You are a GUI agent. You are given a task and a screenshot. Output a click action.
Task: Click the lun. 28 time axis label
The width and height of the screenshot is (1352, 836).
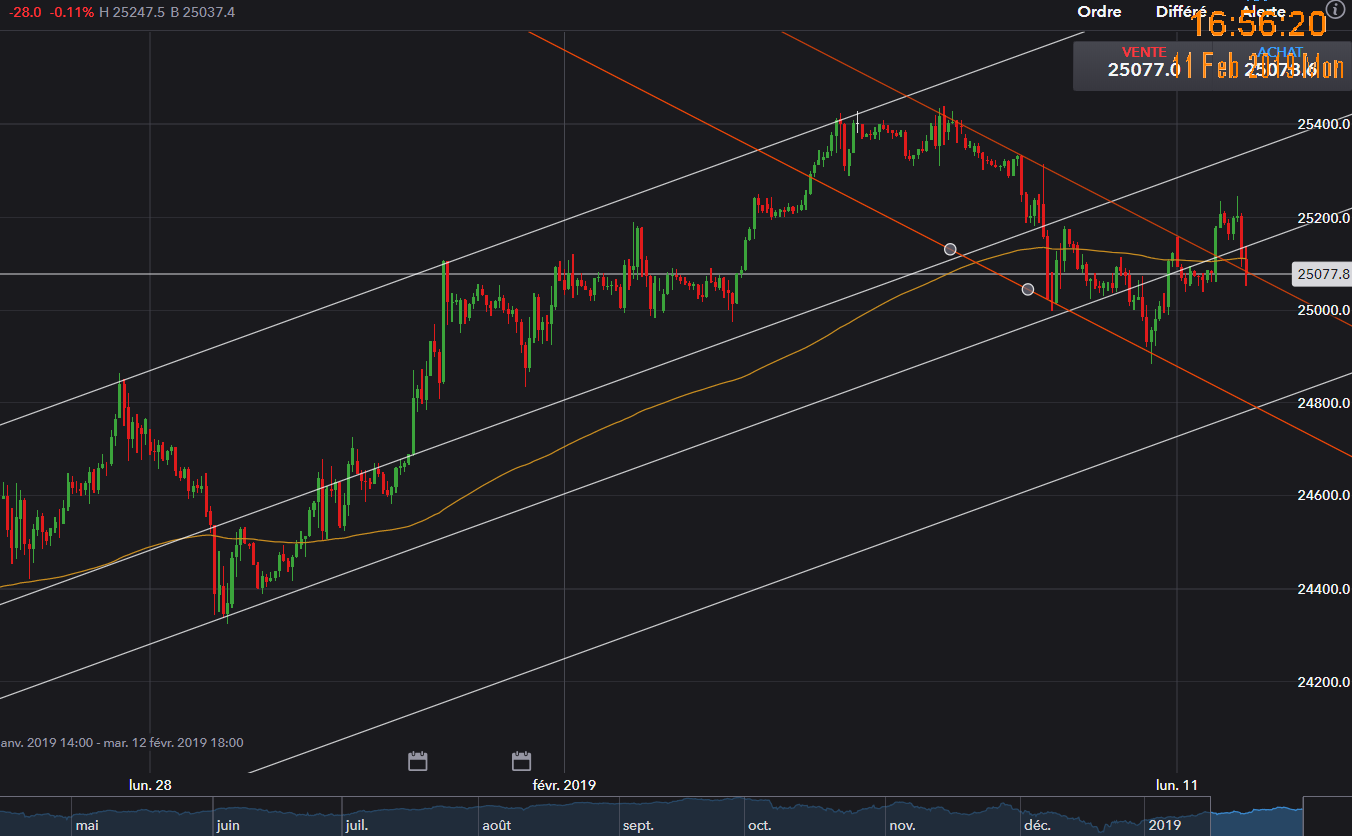pos(150,785)
